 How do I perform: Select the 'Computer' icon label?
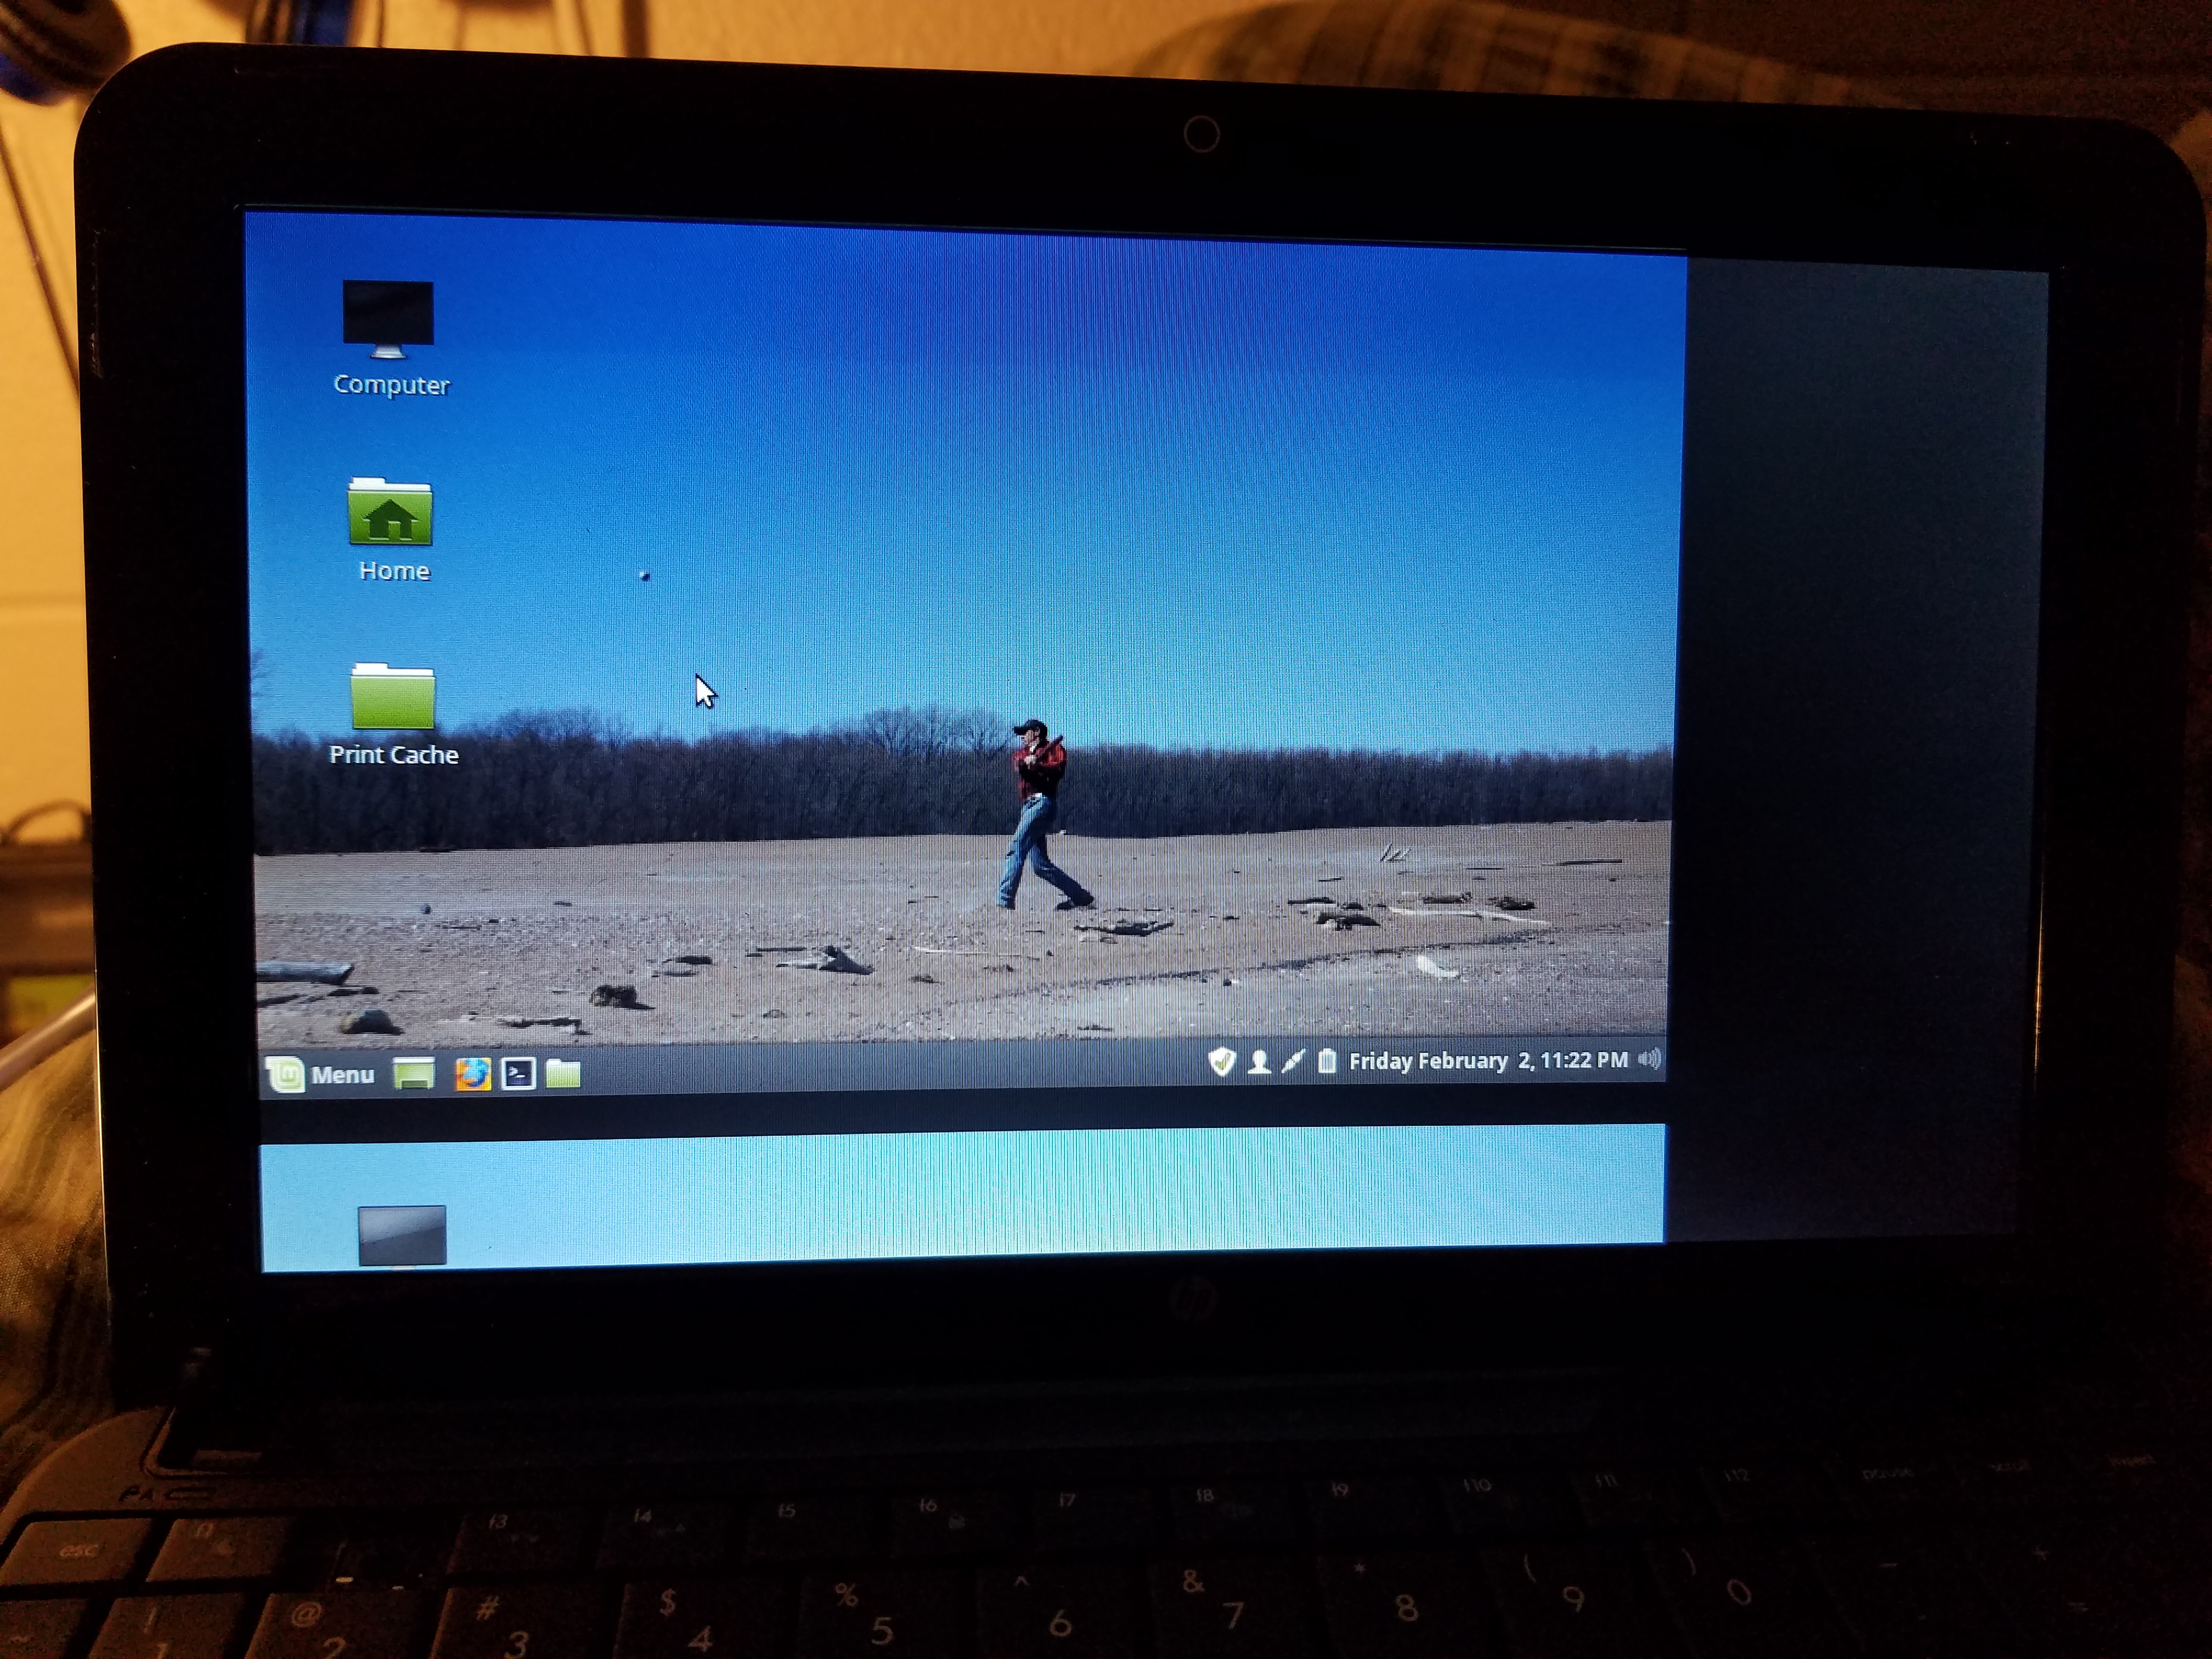(x=391, y=385)
